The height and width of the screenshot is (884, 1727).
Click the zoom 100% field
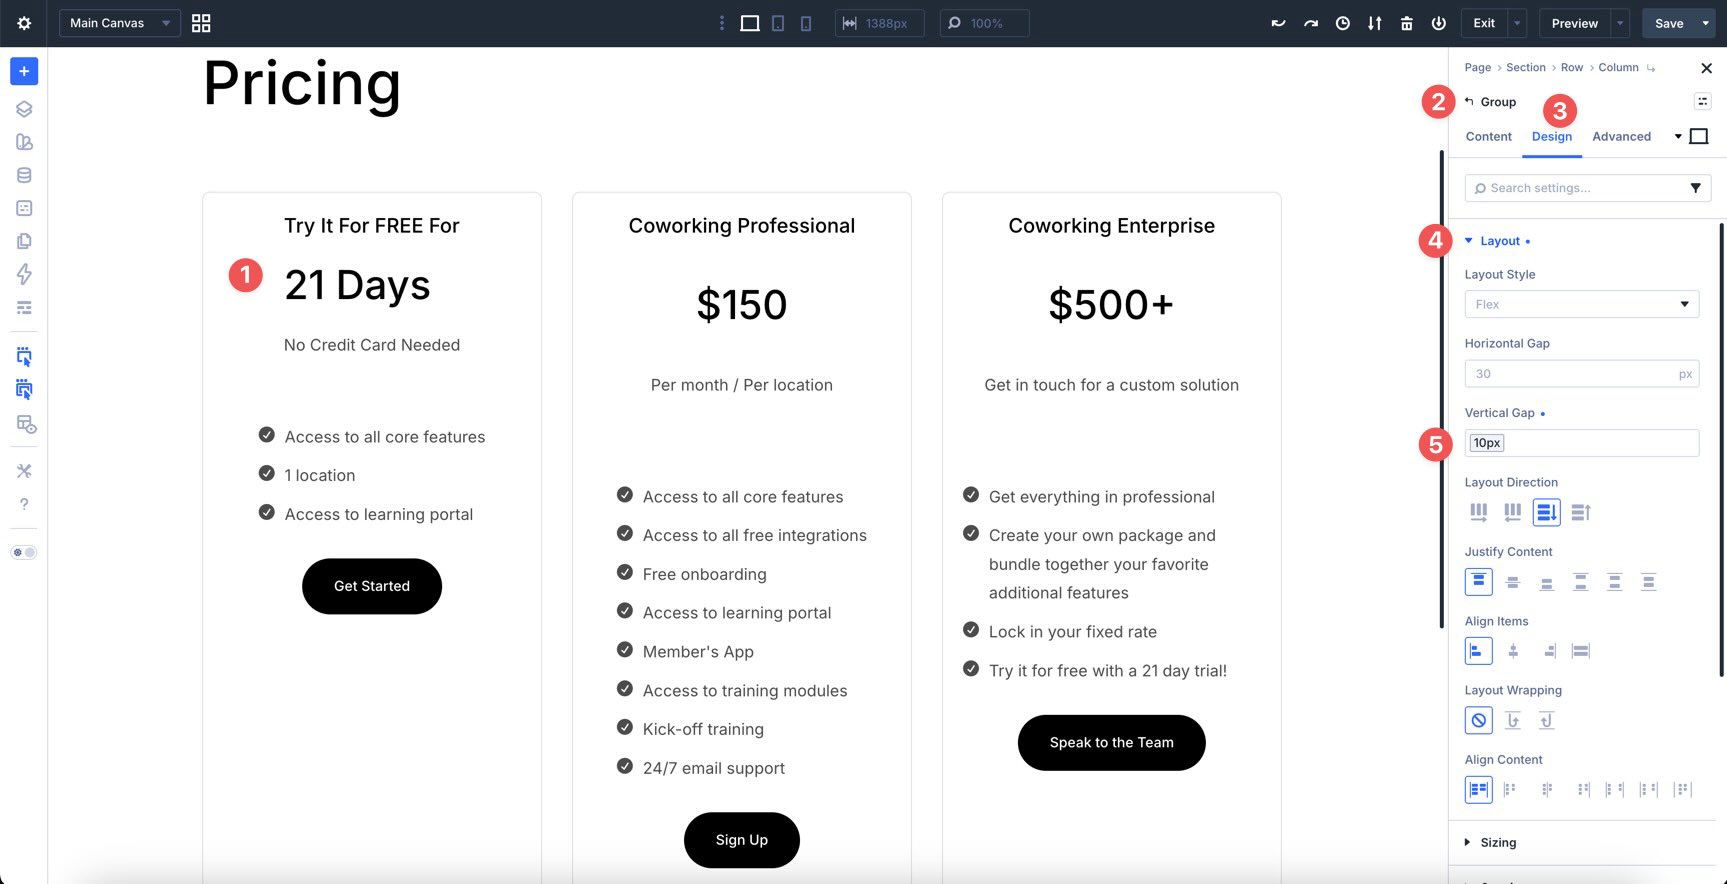984,23
